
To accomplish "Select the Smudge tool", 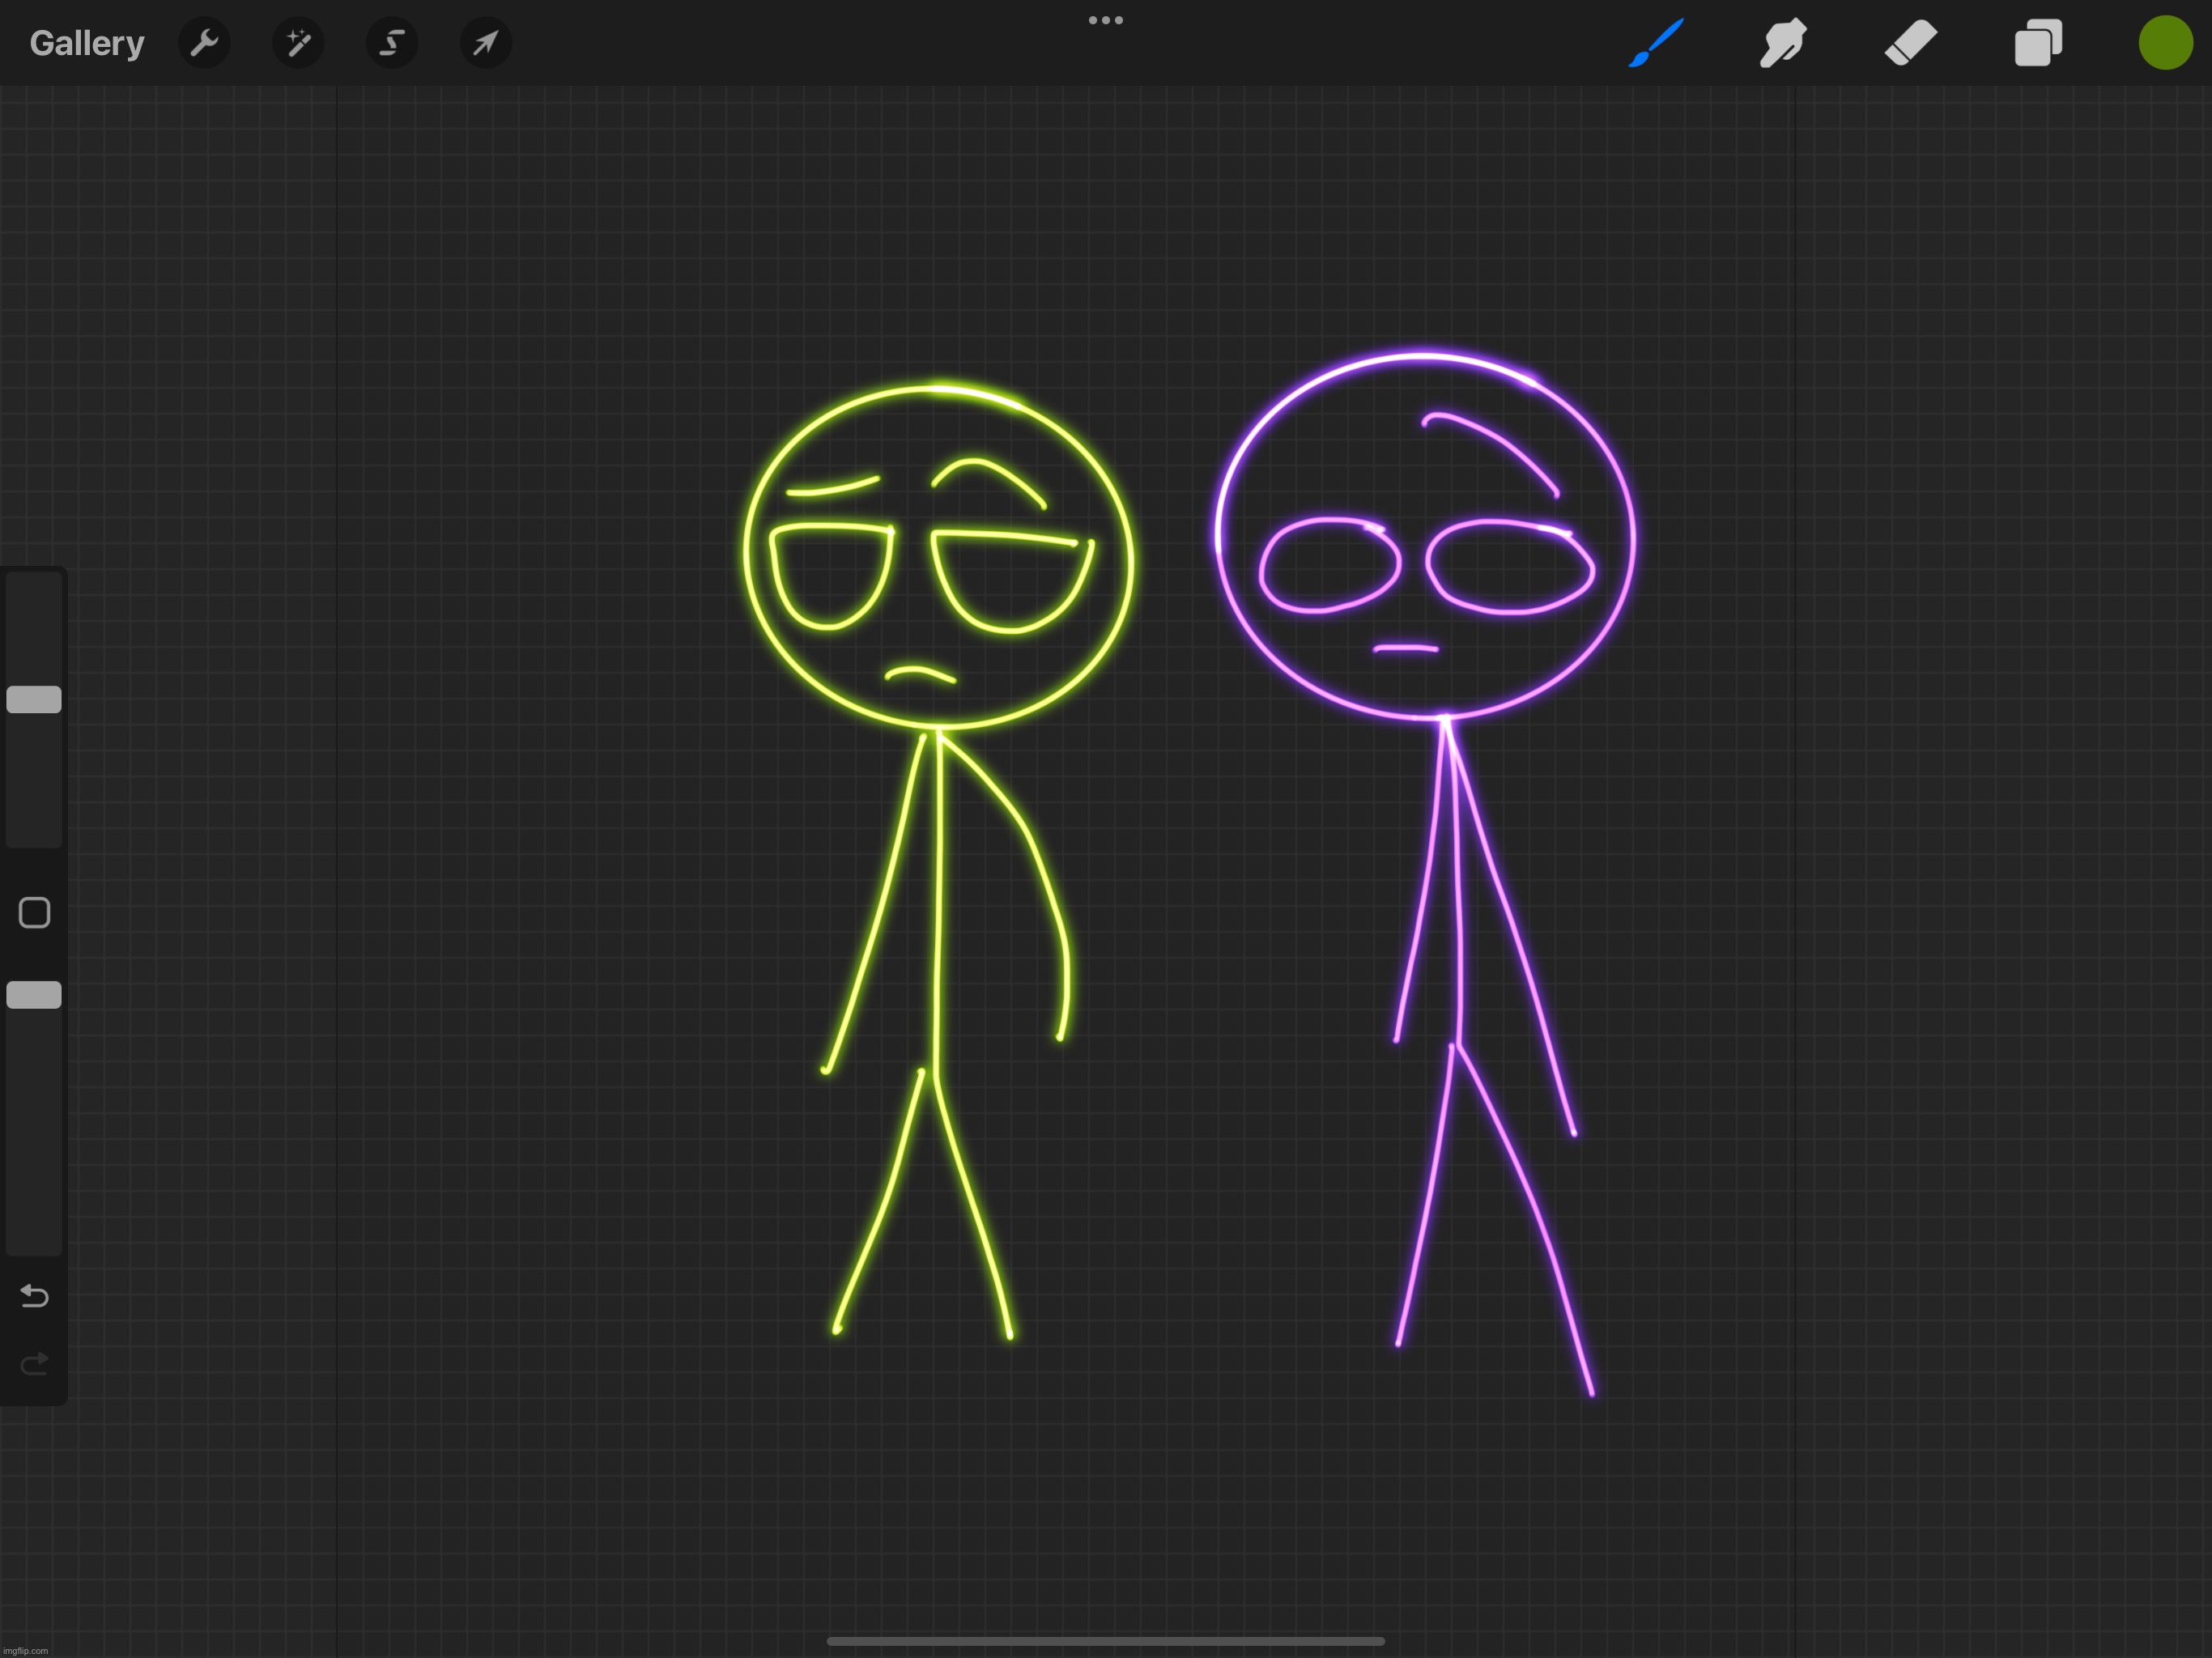I will click(1783, 43).
